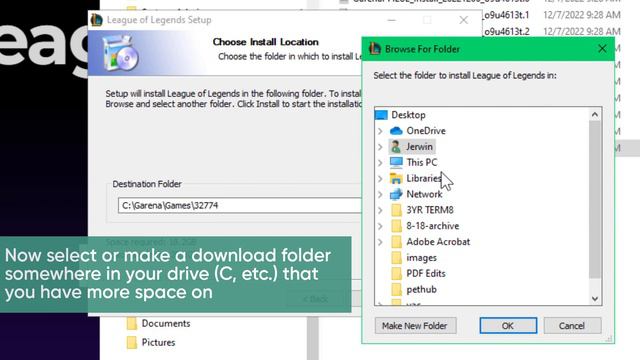Open Documents folder in Explorer window
The height and width of the screenshot is (360, 640).
pyautogui.click(x=166, y=323)
